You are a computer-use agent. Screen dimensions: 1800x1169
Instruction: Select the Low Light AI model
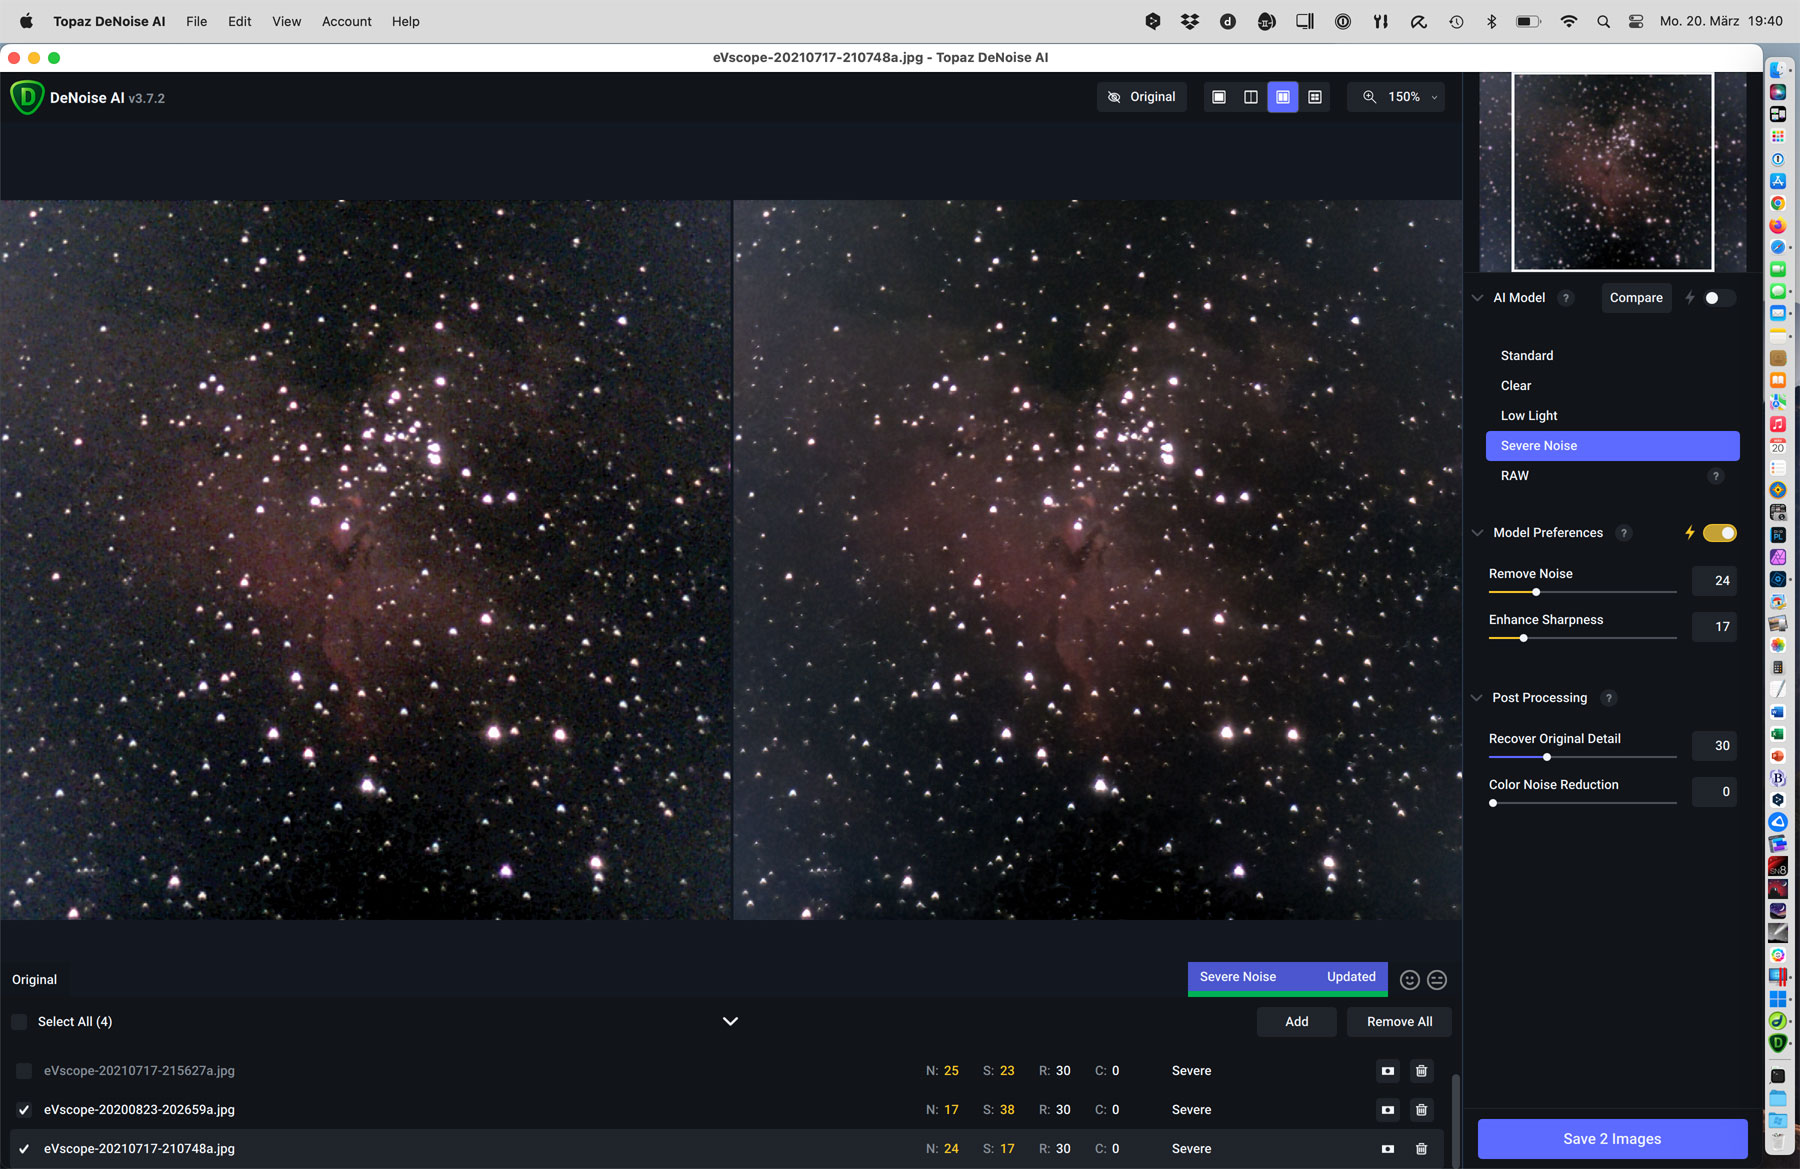(1612, 416)
